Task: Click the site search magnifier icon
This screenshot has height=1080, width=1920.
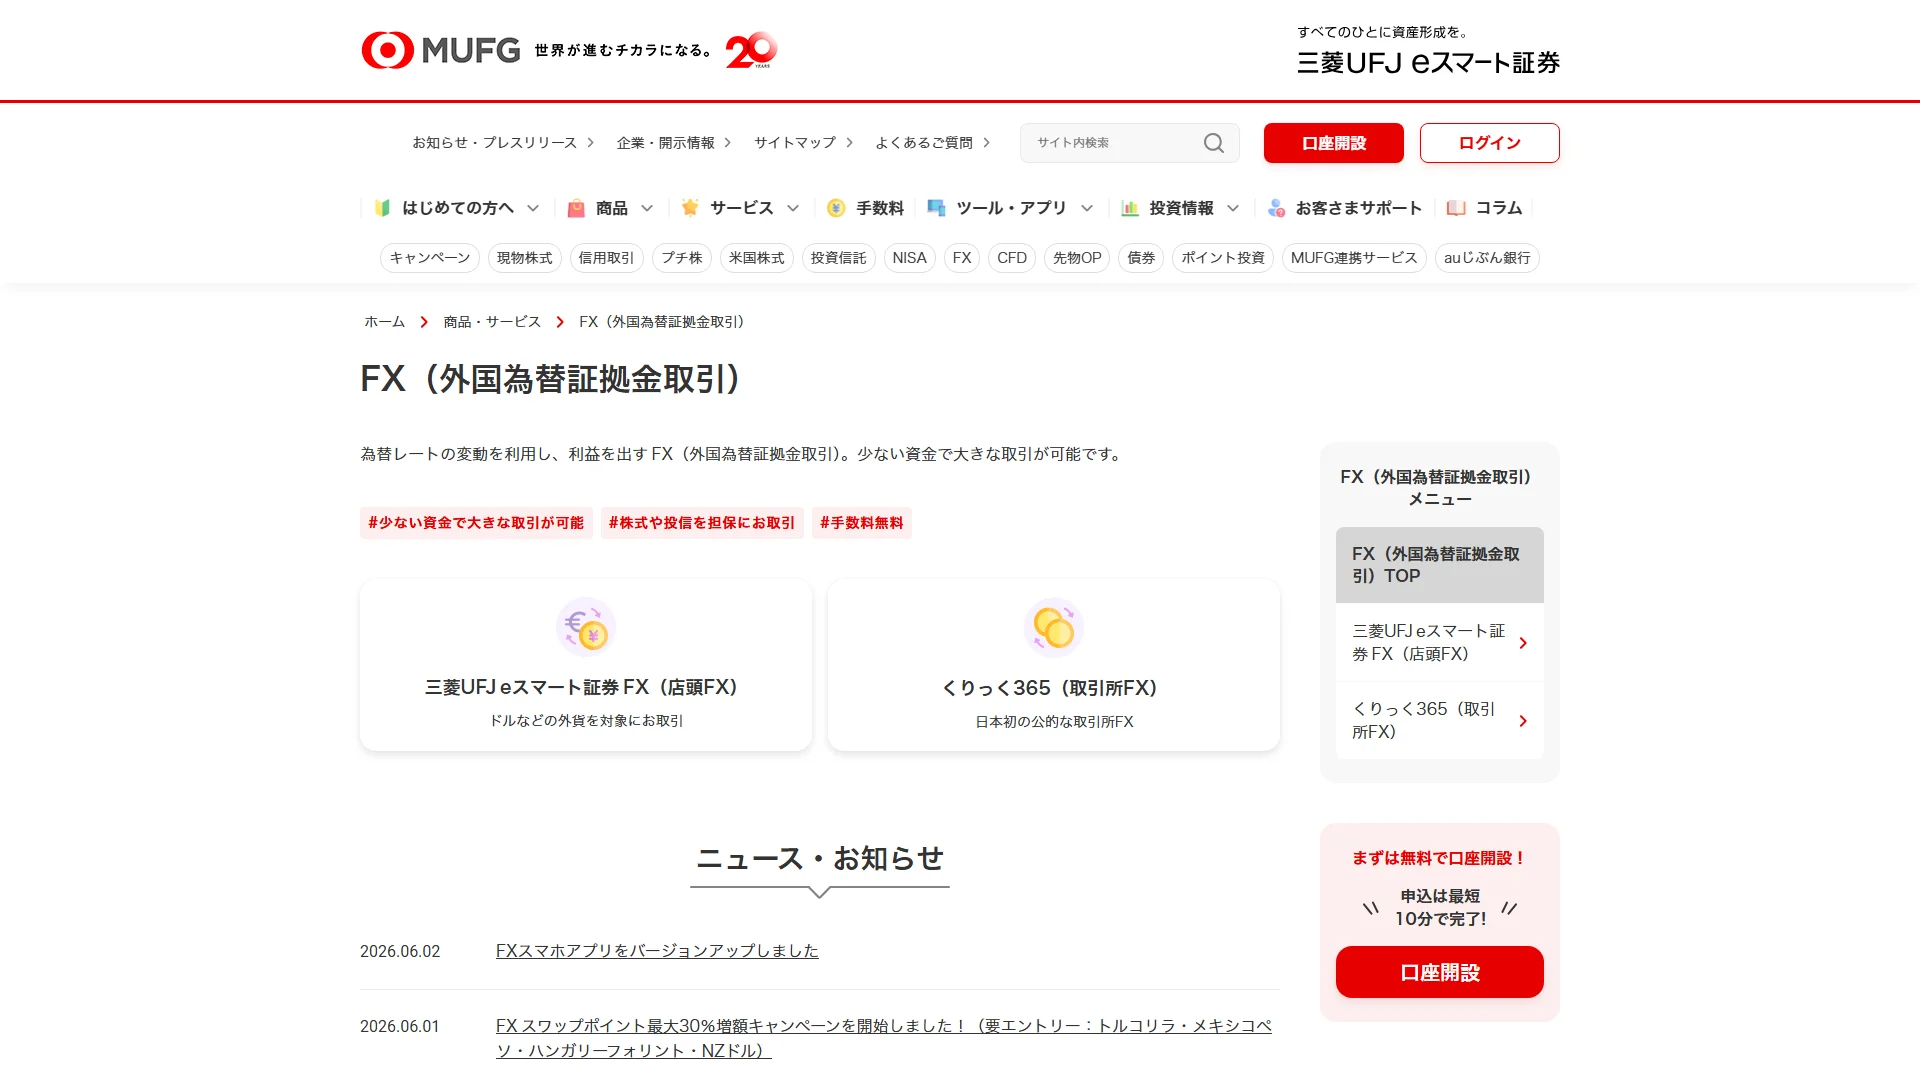Action: 1213,143
